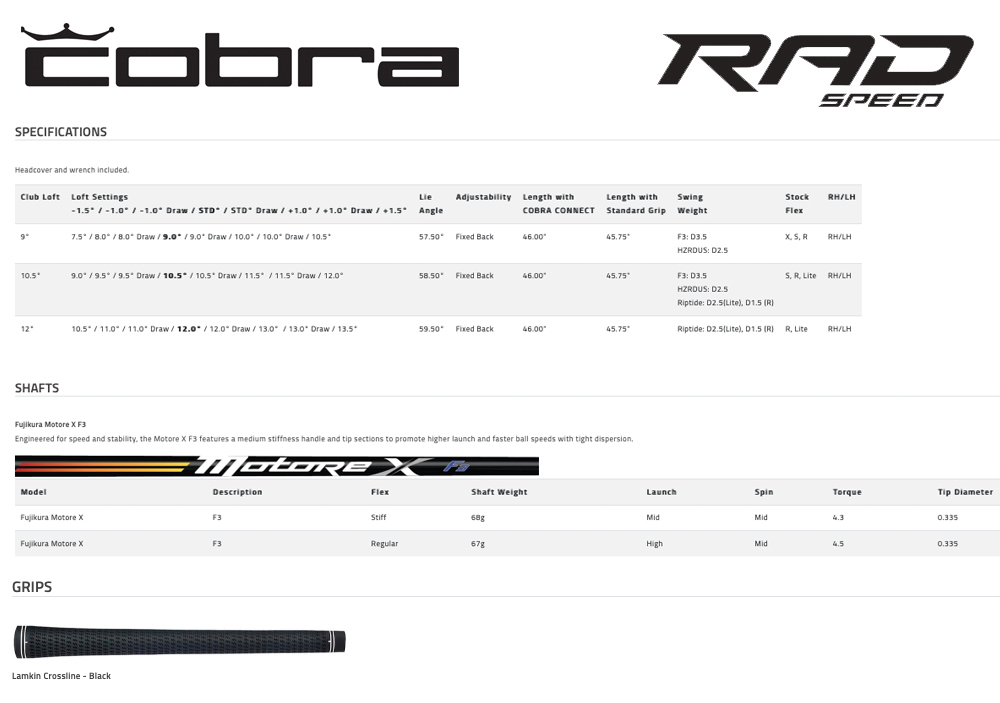Click the RH/LH column header
The height and width of the screenshot is (703, 1000).
[x=841, y=197]
